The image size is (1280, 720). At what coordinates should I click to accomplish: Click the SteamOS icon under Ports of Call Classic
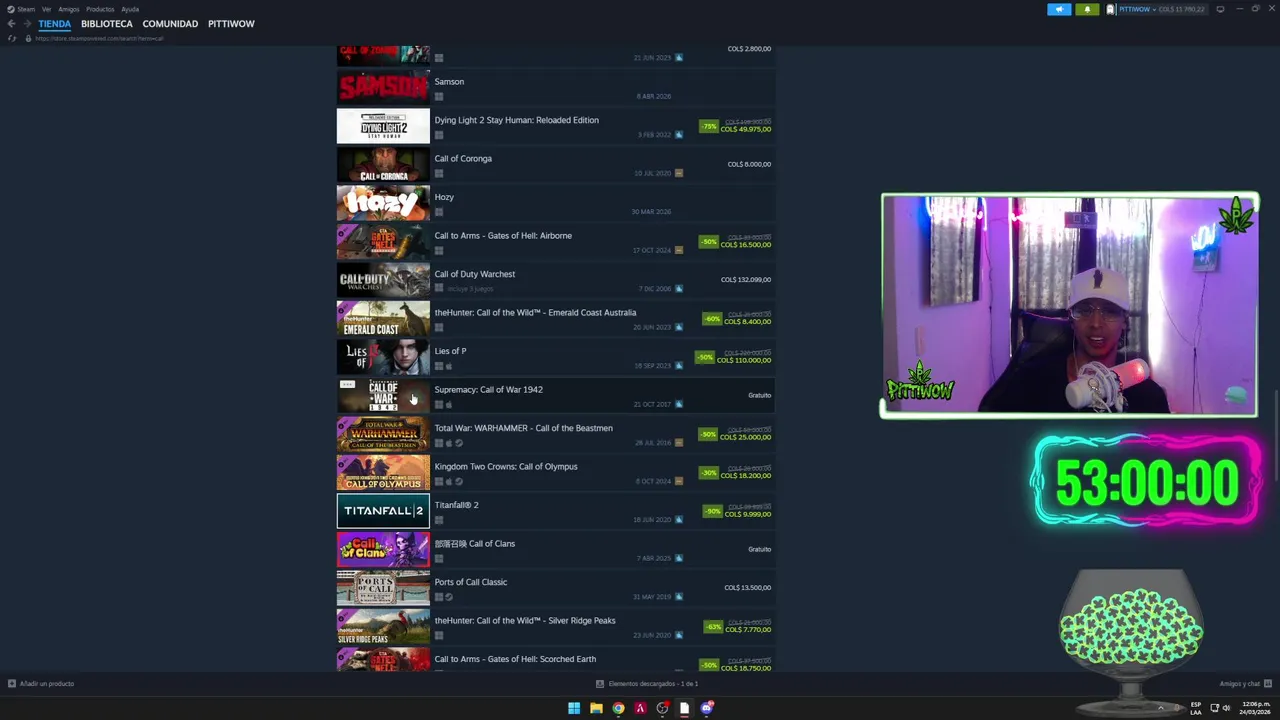(449, 597)
